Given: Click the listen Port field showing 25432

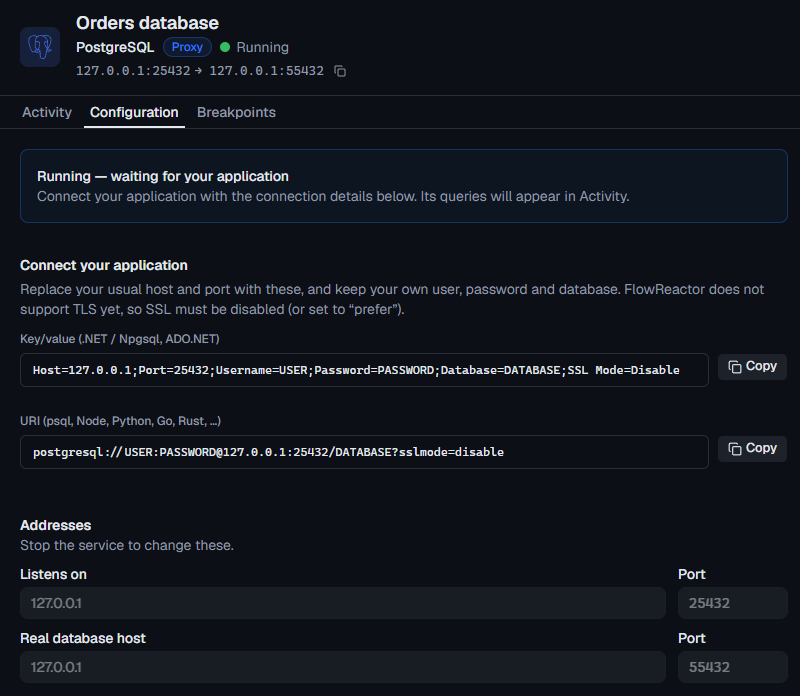Looking at the screenshot, I should [x=733, y=603].
